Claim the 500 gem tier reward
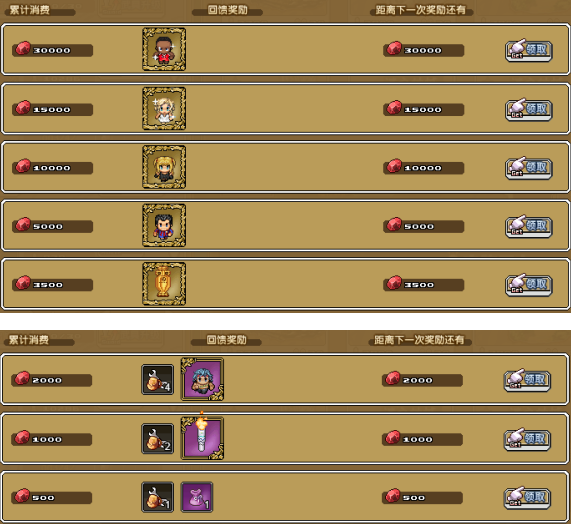571x524 pixels. tap(527, 498)
